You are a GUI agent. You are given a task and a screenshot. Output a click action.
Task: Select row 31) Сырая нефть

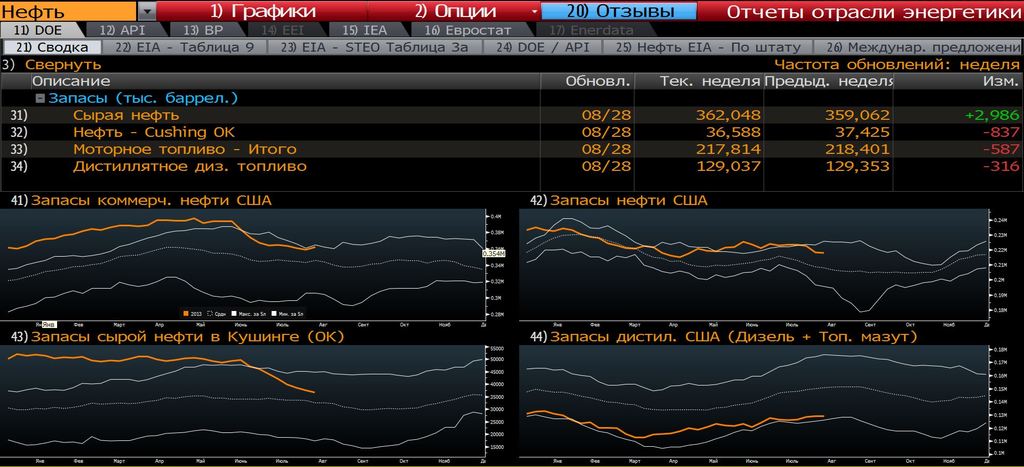tap(511, 115)
